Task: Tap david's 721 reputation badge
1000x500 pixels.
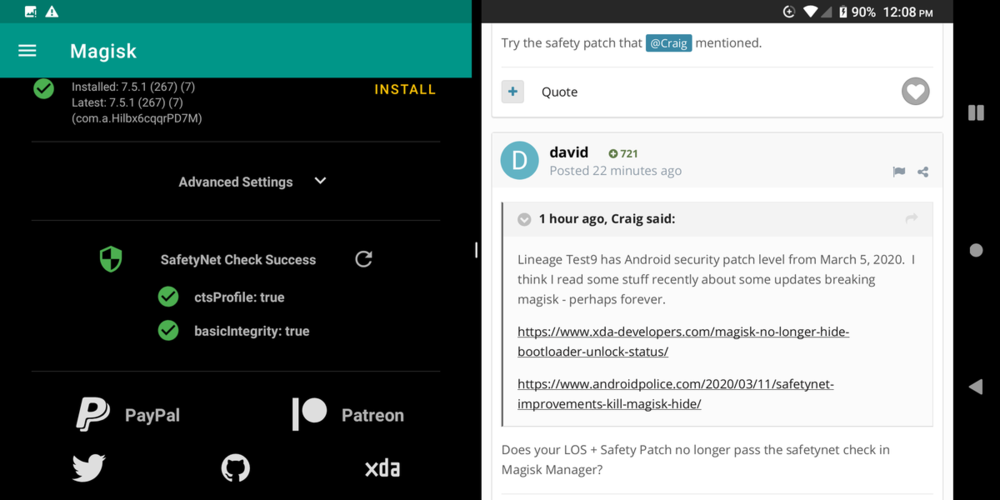Action: (x=623, y=154)
